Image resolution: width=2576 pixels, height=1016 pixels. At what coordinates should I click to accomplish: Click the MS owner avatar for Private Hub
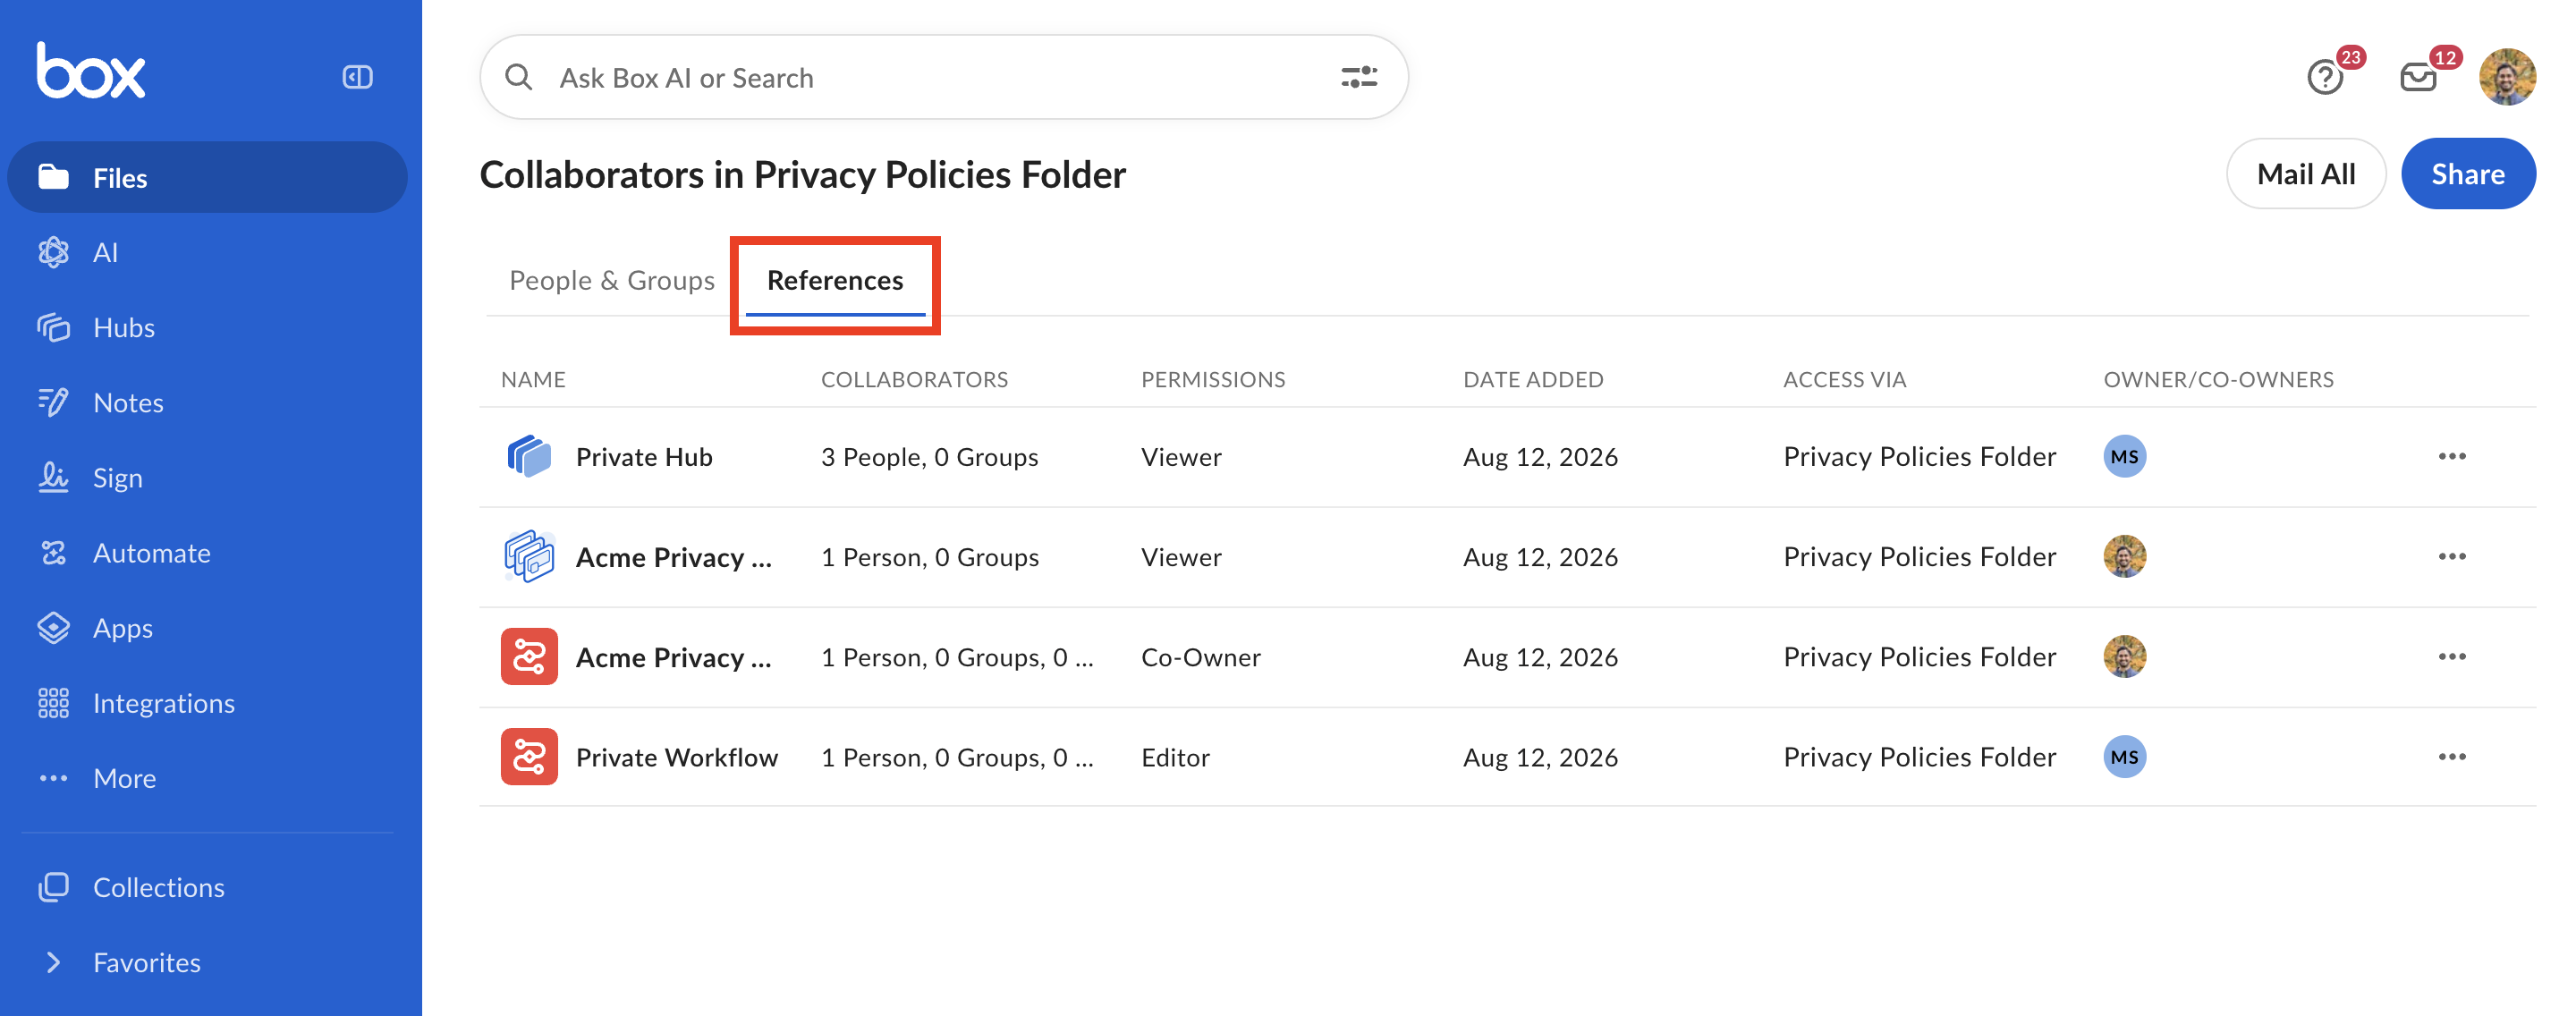click(x=2124, y=456)
